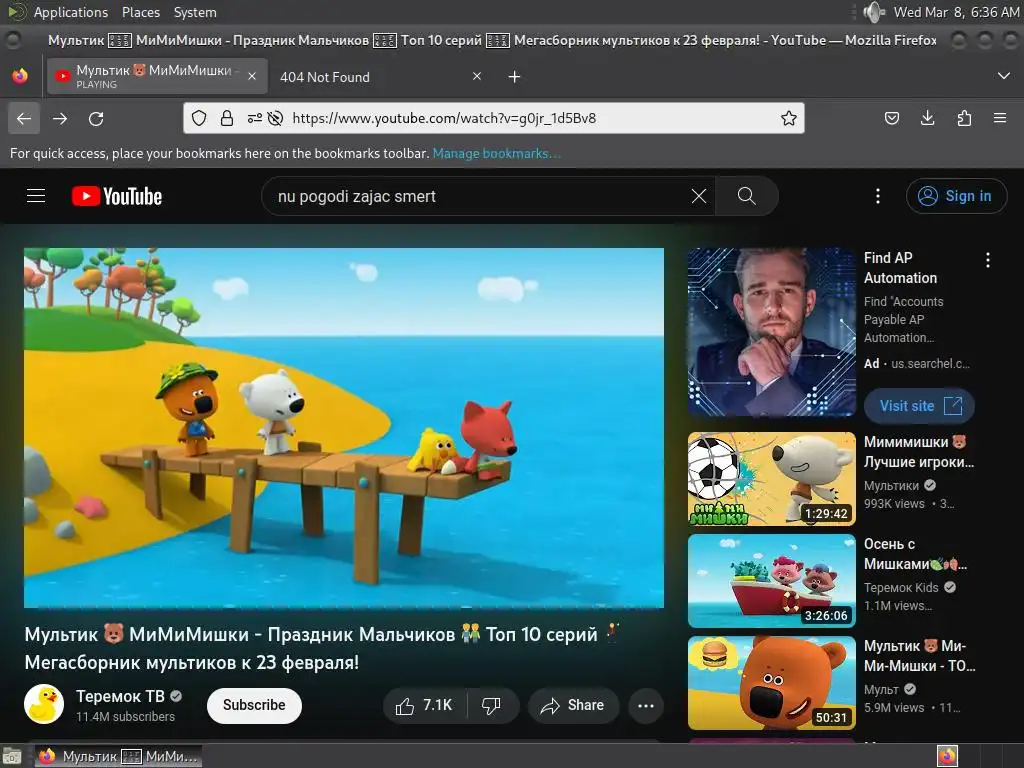Close the 404 Not Found tab

pos(477,76)
